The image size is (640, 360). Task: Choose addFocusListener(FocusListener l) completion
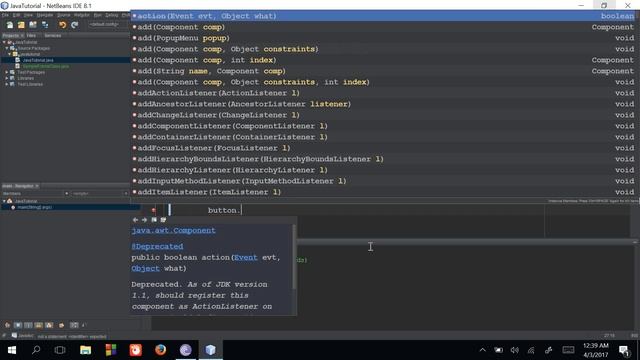pyautogui.click(x=383, y=148)
